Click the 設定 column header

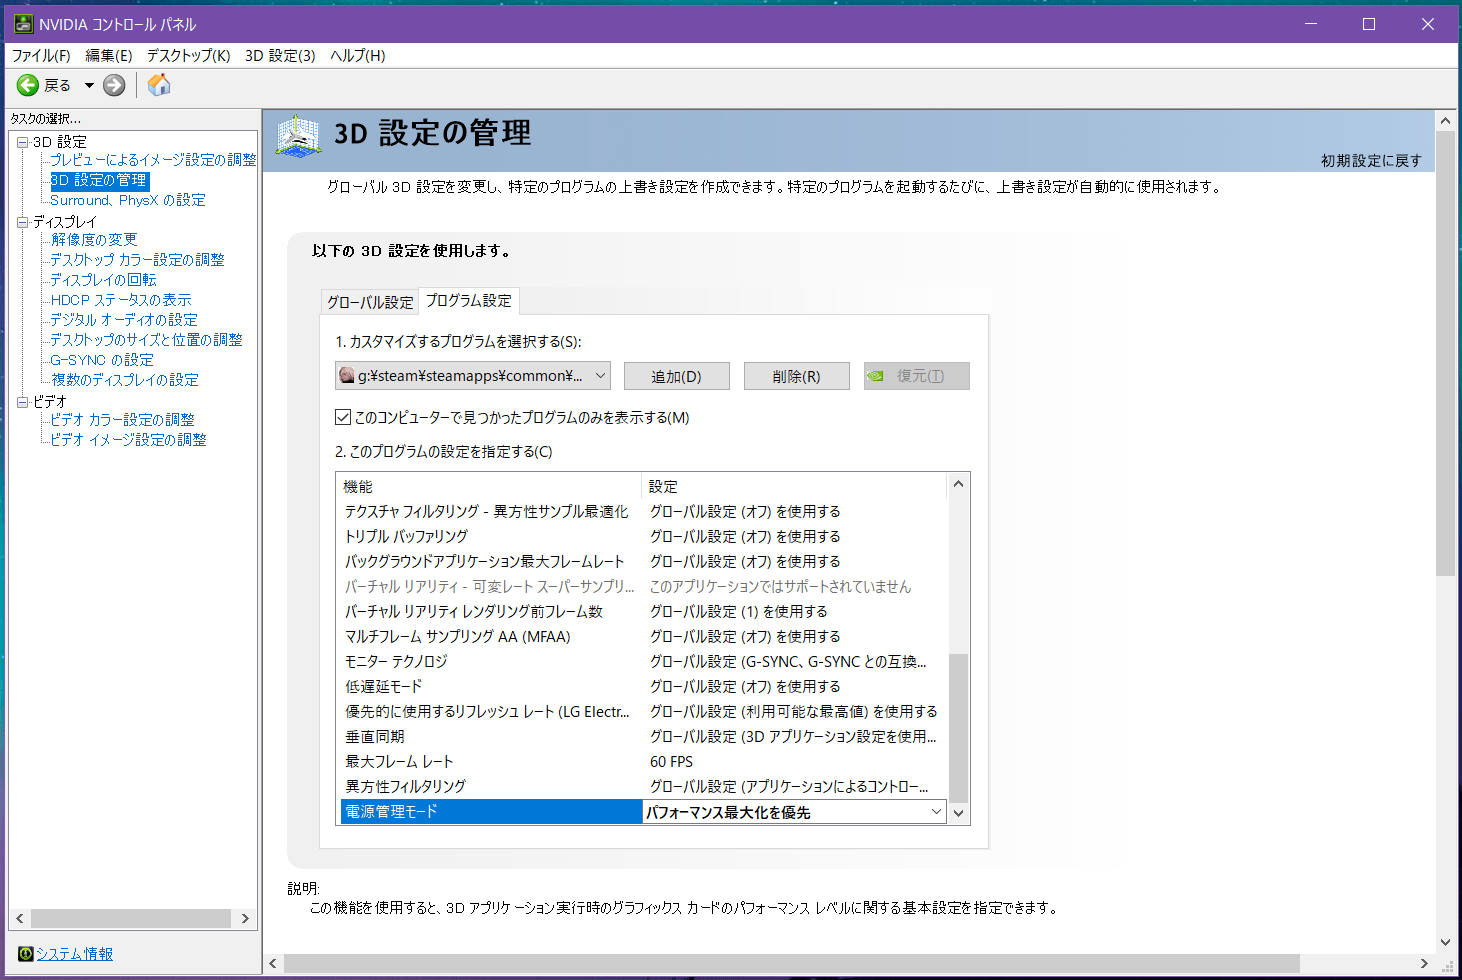pos(796,487)
